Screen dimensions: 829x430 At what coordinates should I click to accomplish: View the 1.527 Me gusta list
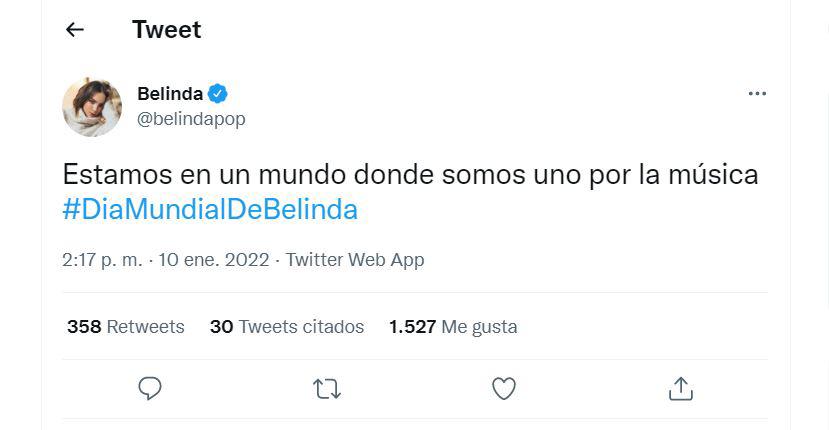[x=453, y=327]
